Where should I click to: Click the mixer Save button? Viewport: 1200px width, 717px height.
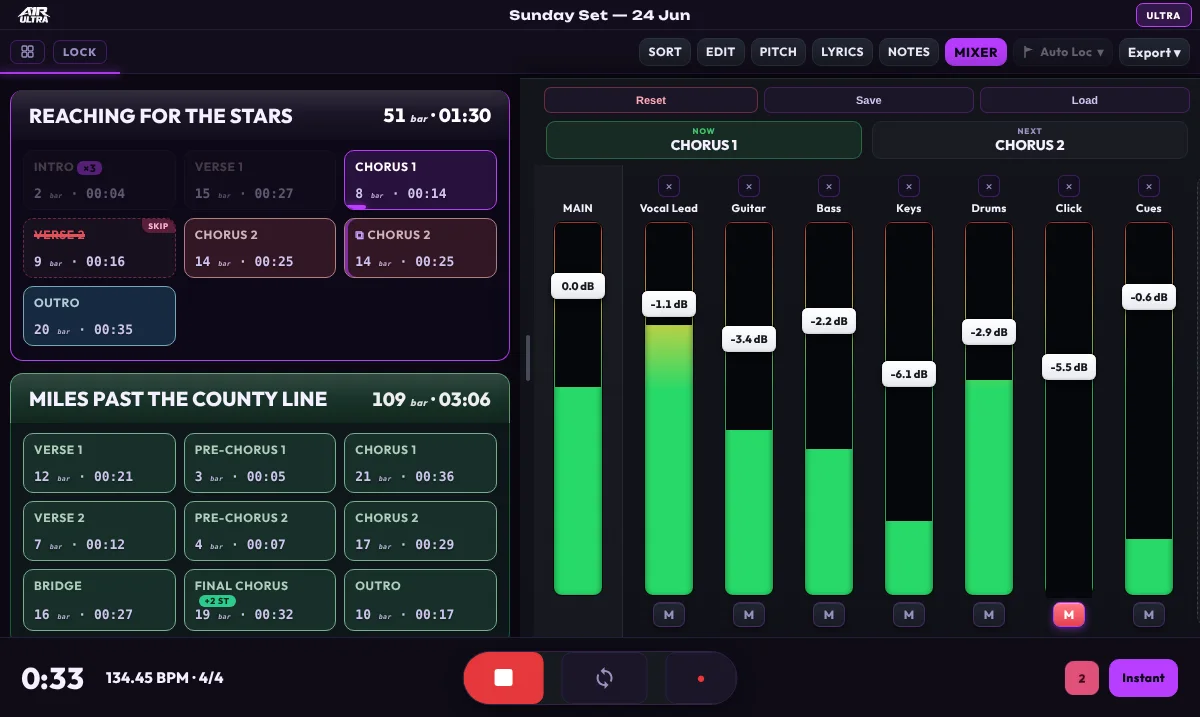tap(869, 100)
